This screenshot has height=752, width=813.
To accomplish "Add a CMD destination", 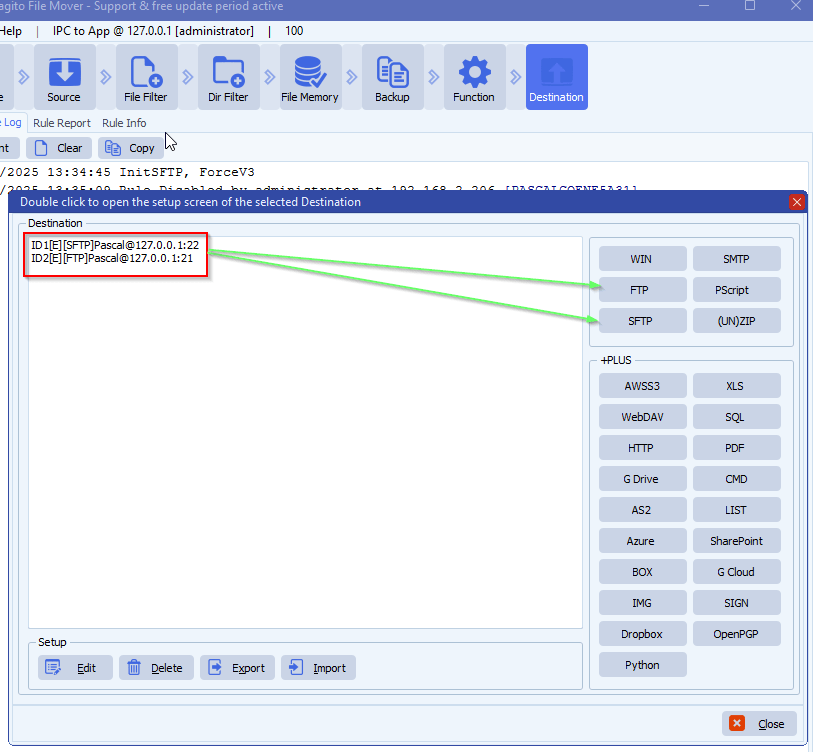I will point(736,479).
